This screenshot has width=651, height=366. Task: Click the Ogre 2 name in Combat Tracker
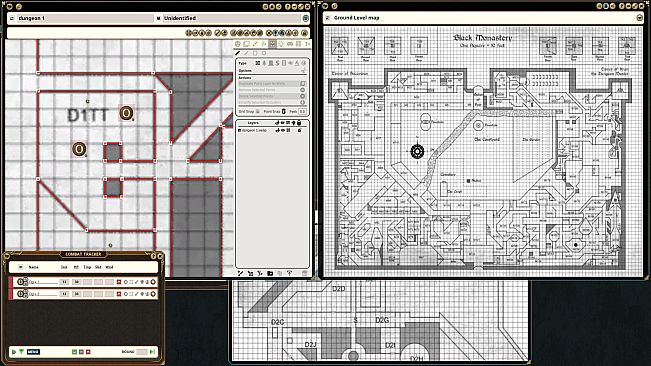43,294
